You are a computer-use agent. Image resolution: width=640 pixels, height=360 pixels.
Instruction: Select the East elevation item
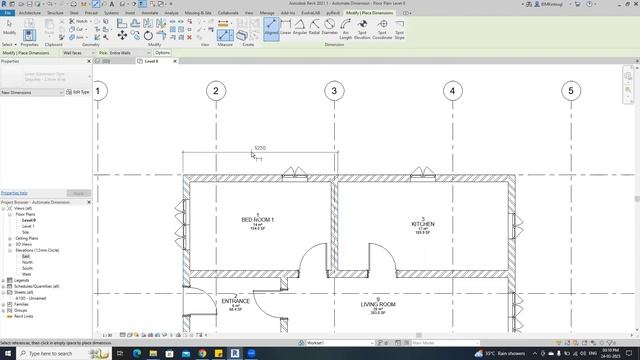pyautogui.click(x=26, y=256)
